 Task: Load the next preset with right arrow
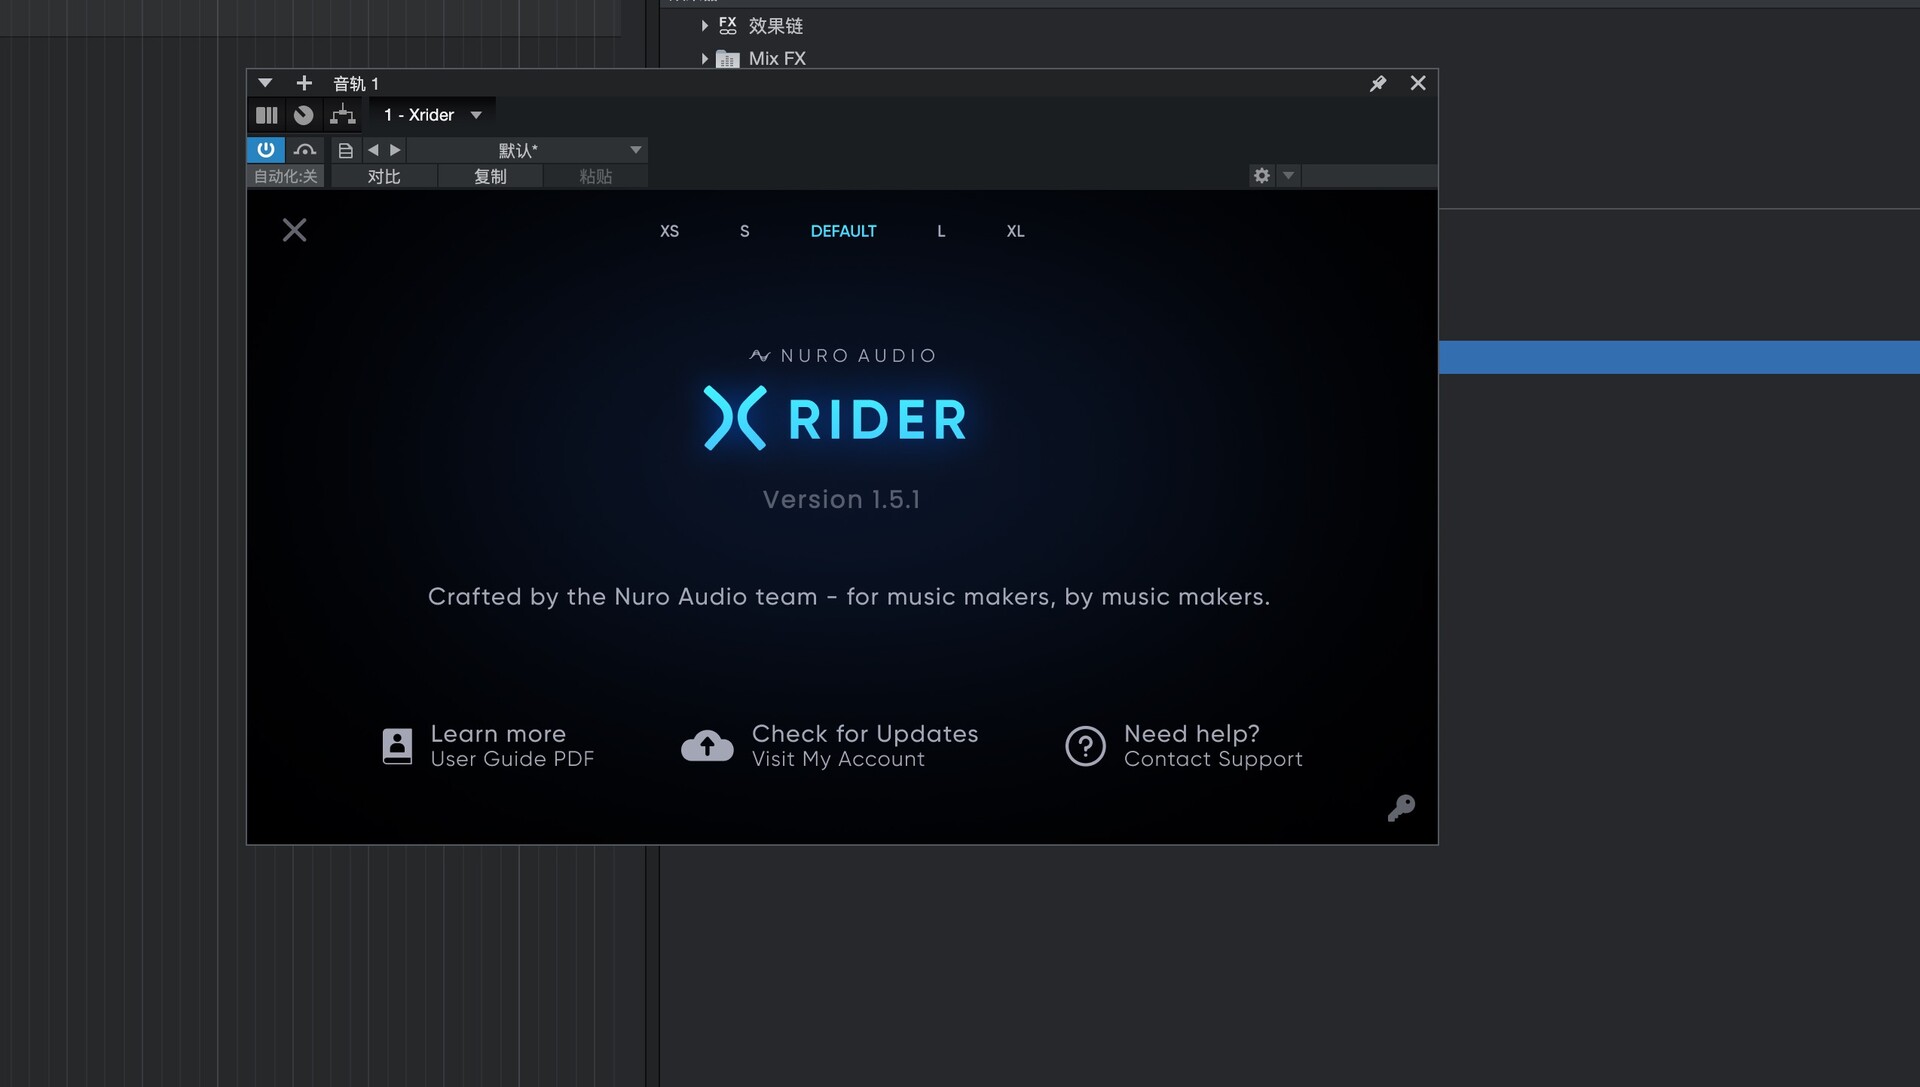click(x=395, y=150)
